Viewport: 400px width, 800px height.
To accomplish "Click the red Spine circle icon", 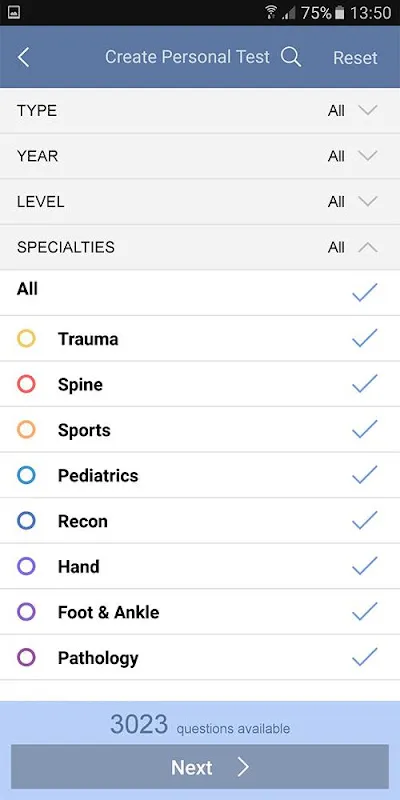I will 26,384.
